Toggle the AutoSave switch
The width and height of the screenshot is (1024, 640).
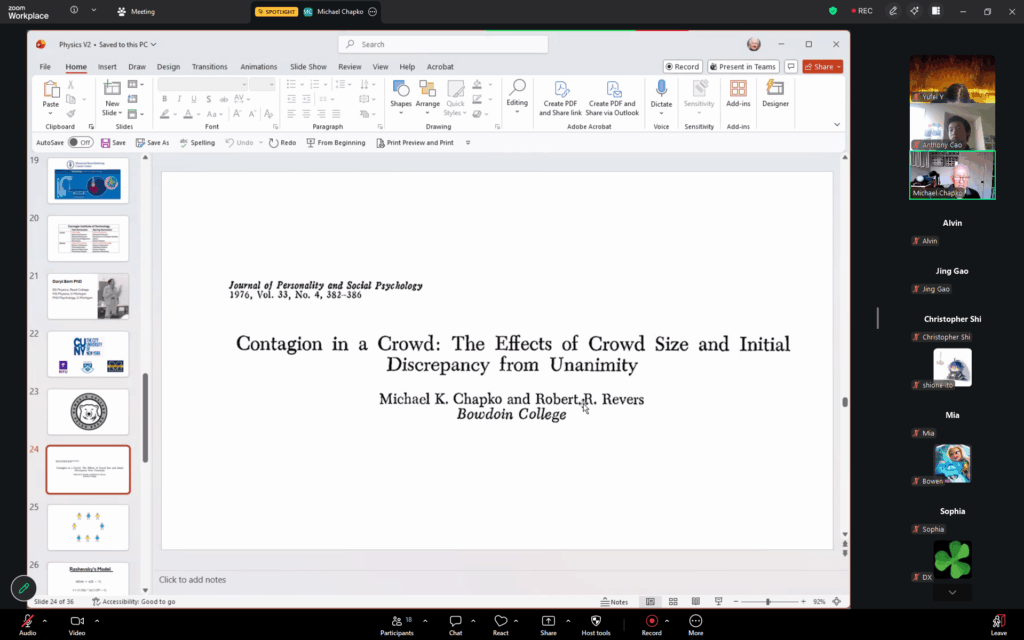[x=79, y=143]
